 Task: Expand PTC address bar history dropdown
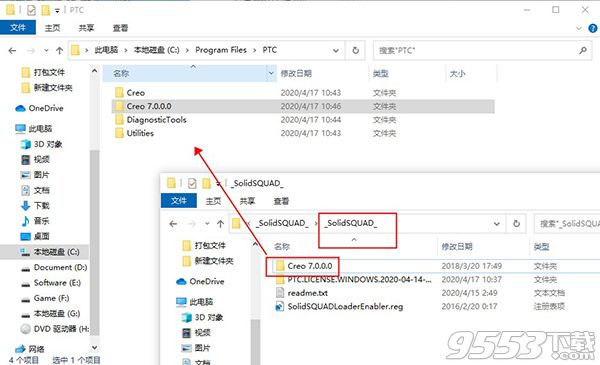pos(336,50)
